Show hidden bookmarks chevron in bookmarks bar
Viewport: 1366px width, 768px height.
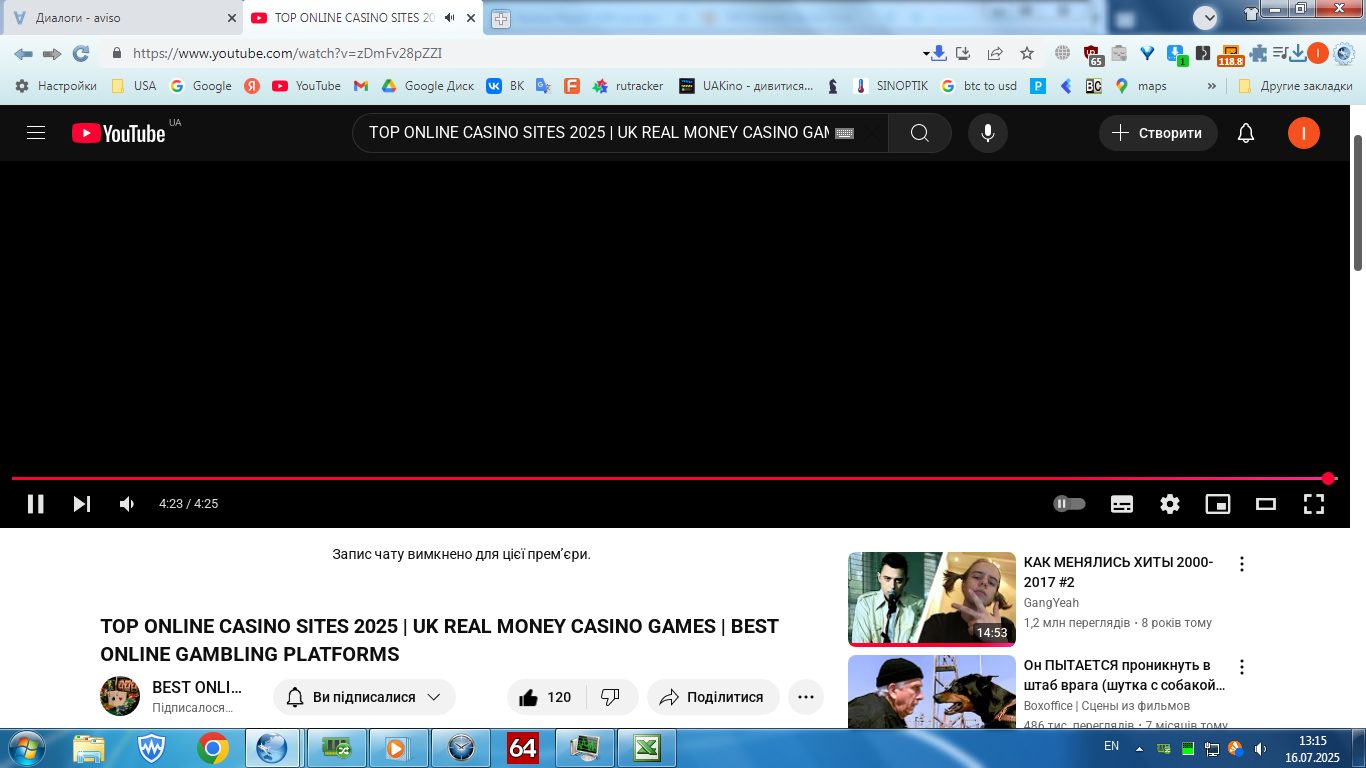pos(1212,86)
